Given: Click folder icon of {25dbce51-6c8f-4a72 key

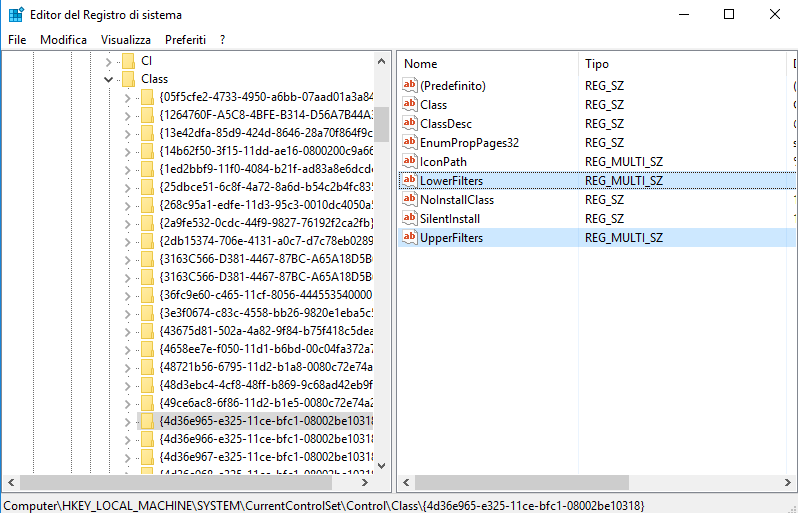Looking at the screenshot, I should 147,187.
